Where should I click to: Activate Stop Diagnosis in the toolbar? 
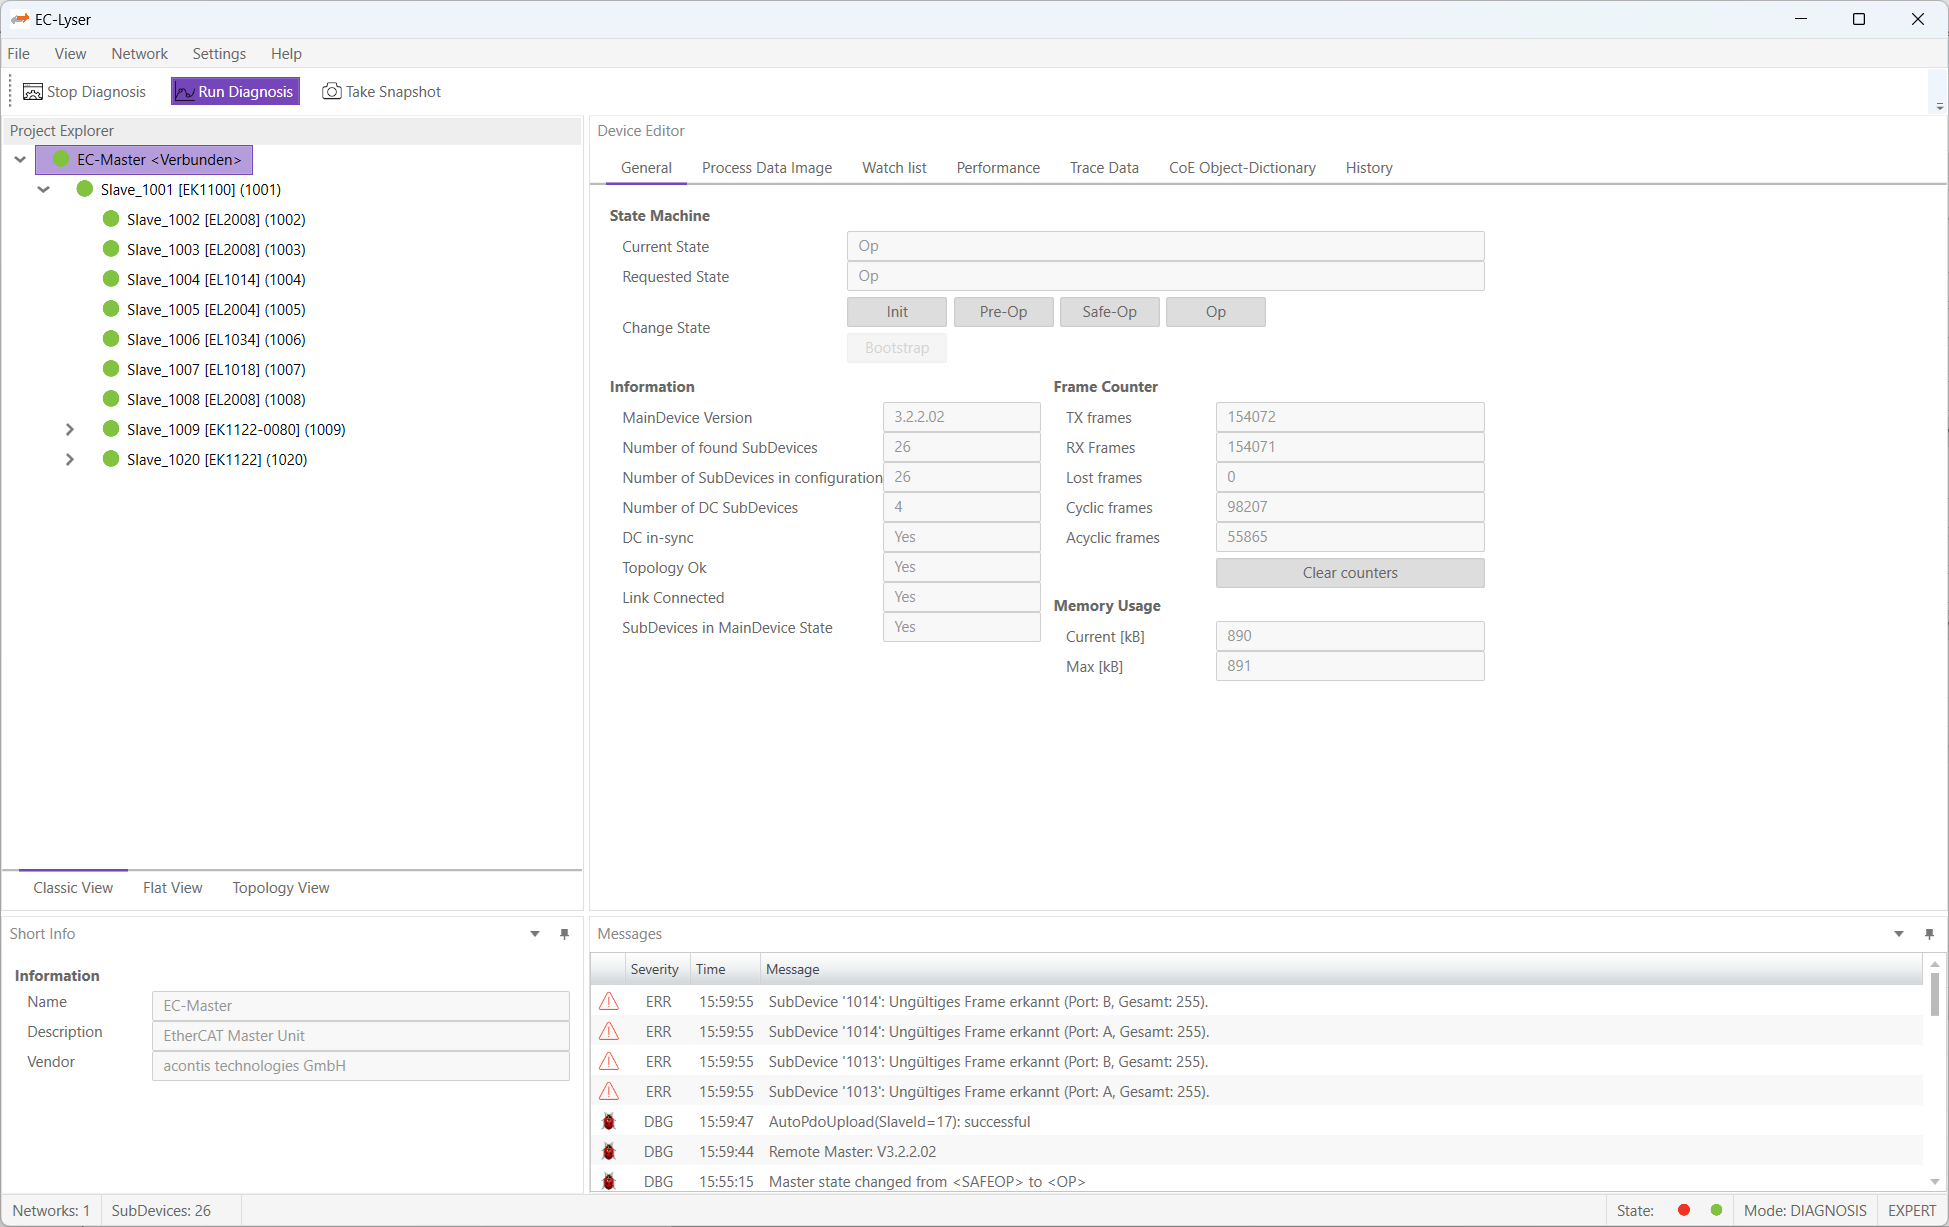tap(84, 91)
